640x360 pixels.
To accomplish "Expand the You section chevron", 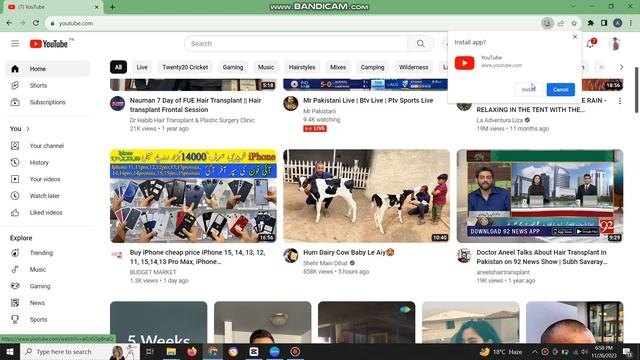I will (28, 129).
